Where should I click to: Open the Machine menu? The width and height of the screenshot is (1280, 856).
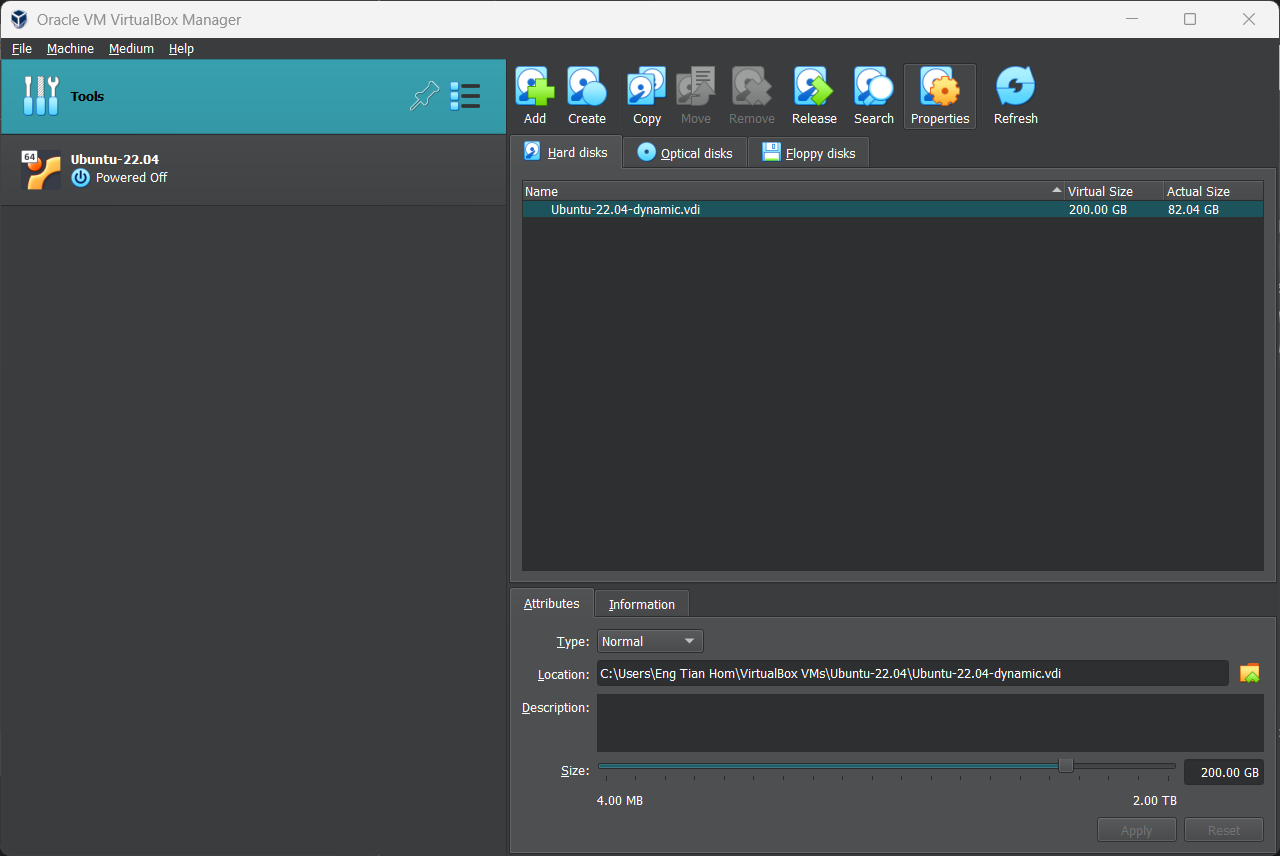(x=70, y=48)
